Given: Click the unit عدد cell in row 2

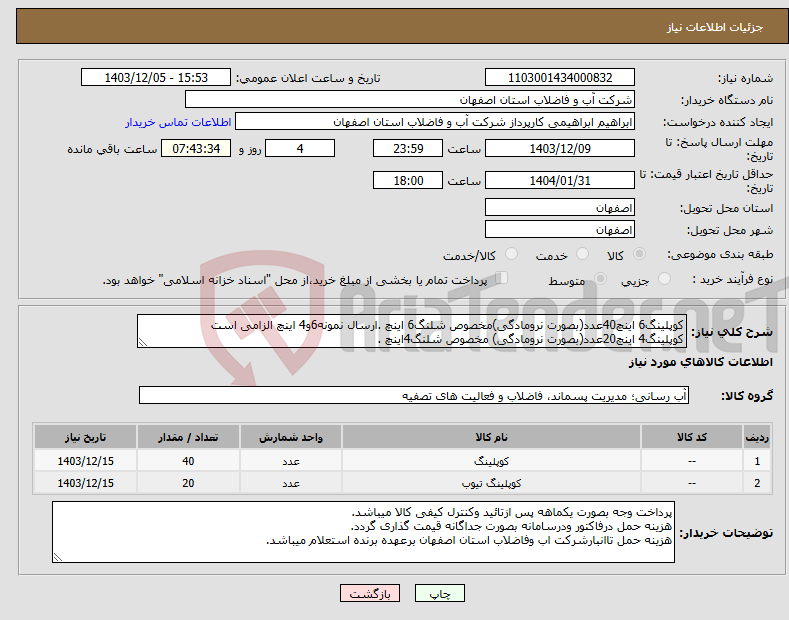Looking at the screenshot, I should tap(291, 483).
